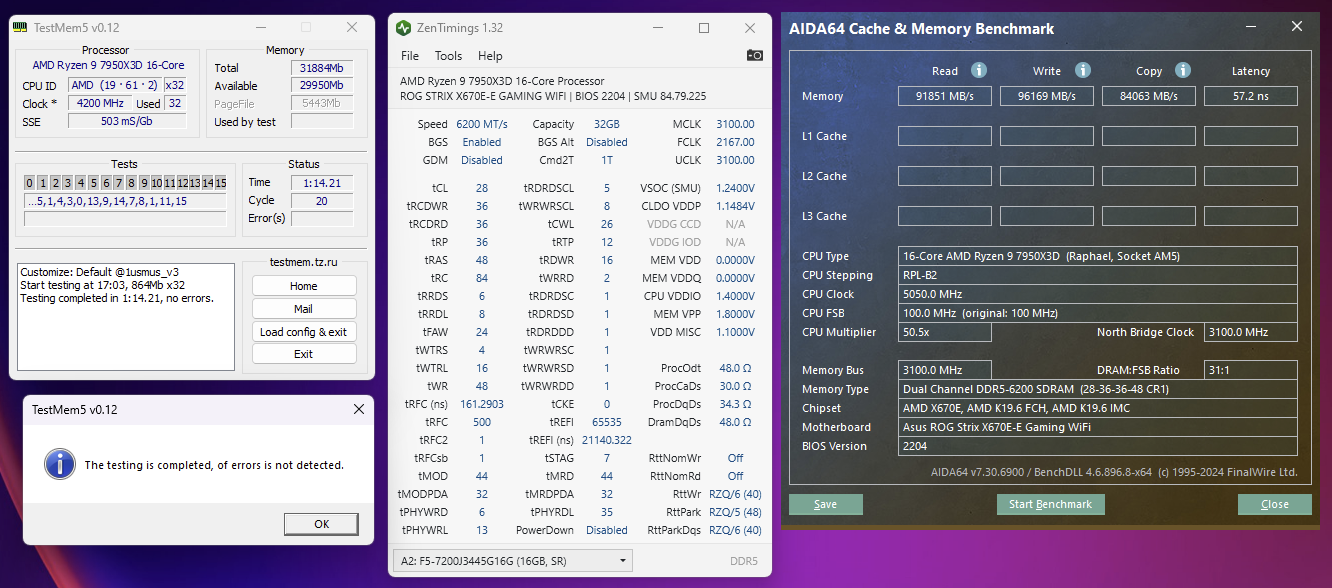This screenshot has width=1332, height=588.
Task: Open the memory module slot dropdown
Action: 511,561
